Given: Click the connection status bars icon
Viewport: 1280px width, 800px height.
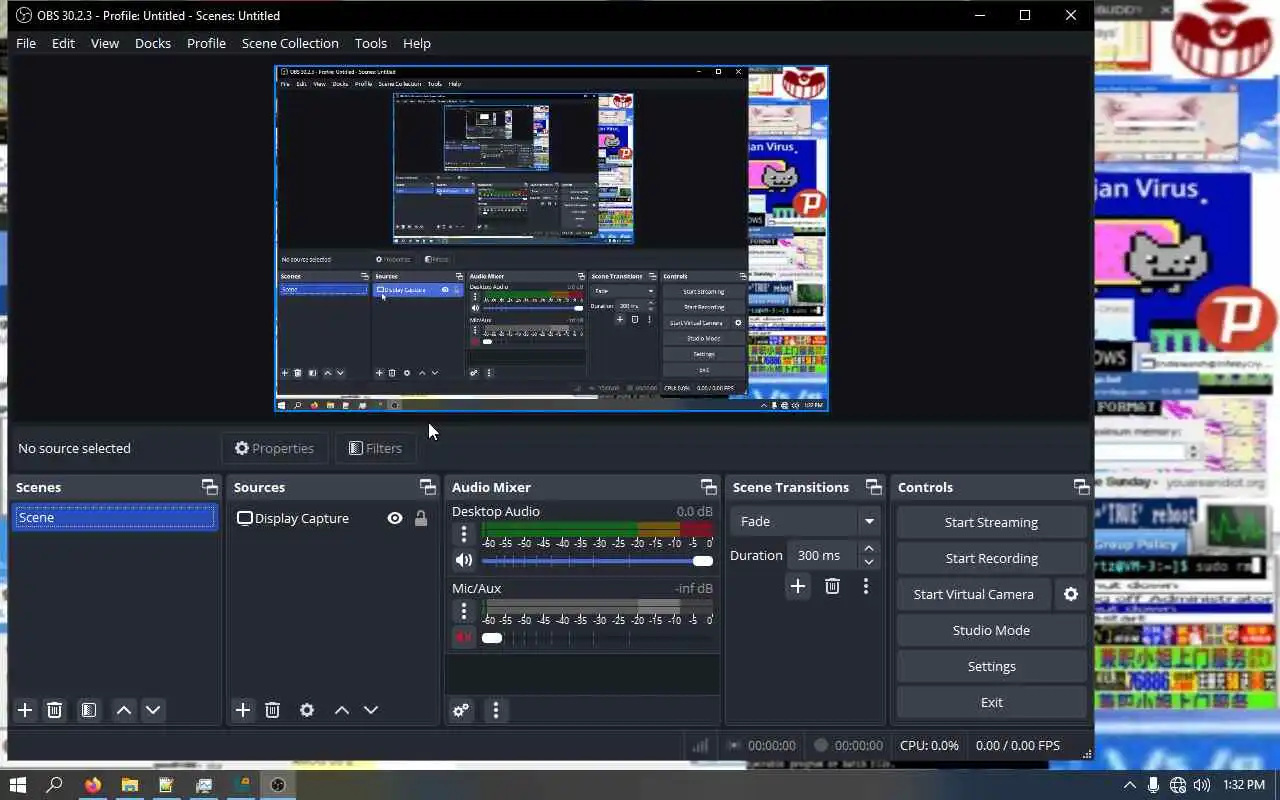Looking at the screenshot, I should 700,745.
